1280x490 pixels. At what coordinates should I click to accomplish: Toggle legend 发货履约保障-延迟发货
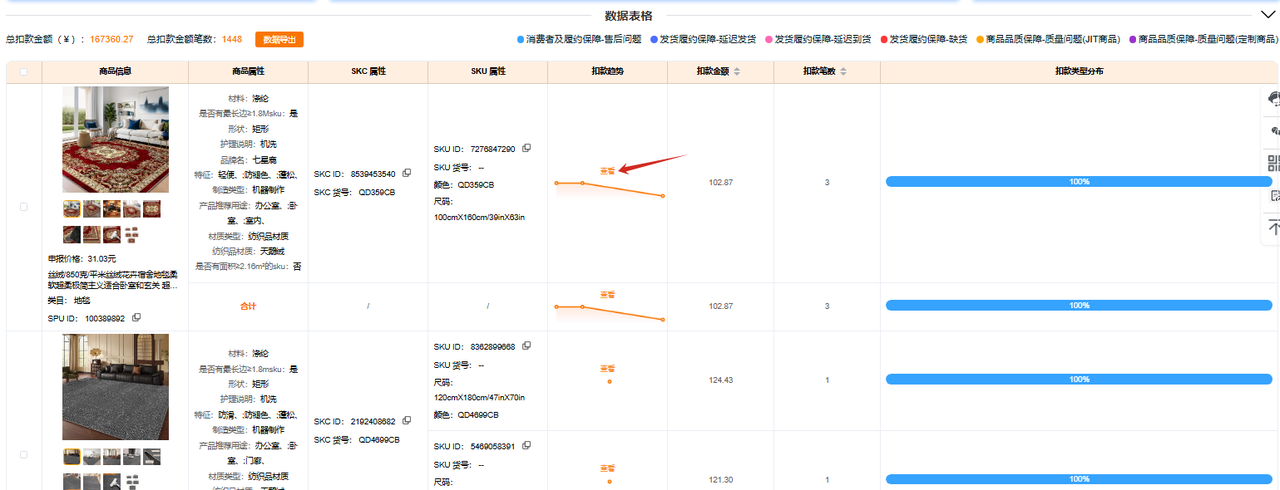coord(702,39)
